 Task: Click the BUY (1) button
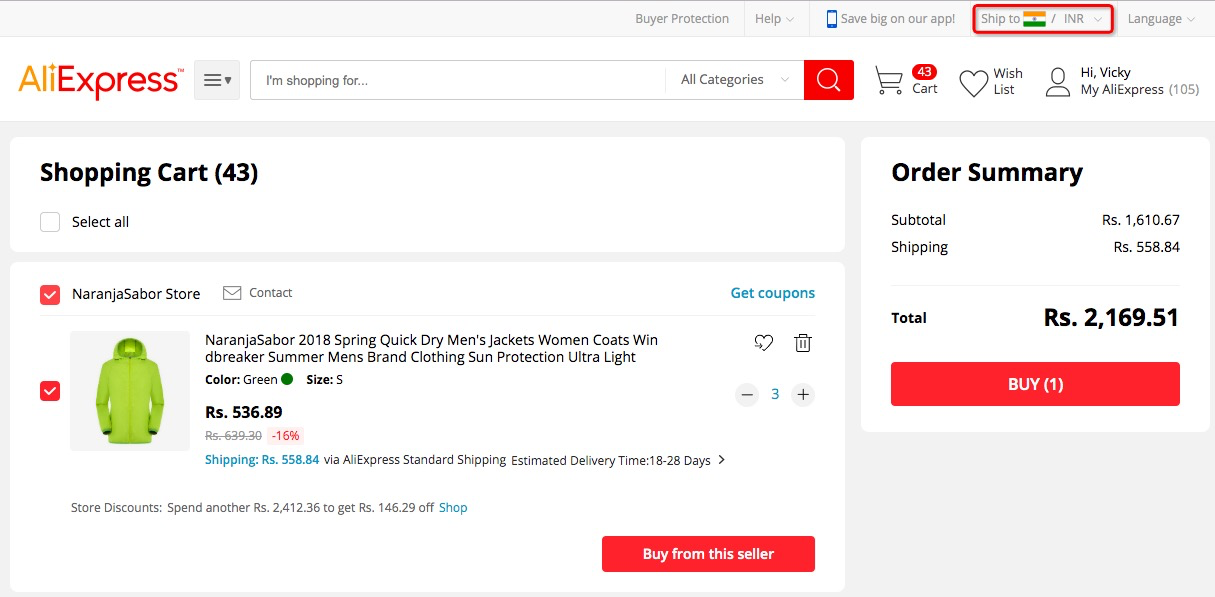coord(1035,384)
